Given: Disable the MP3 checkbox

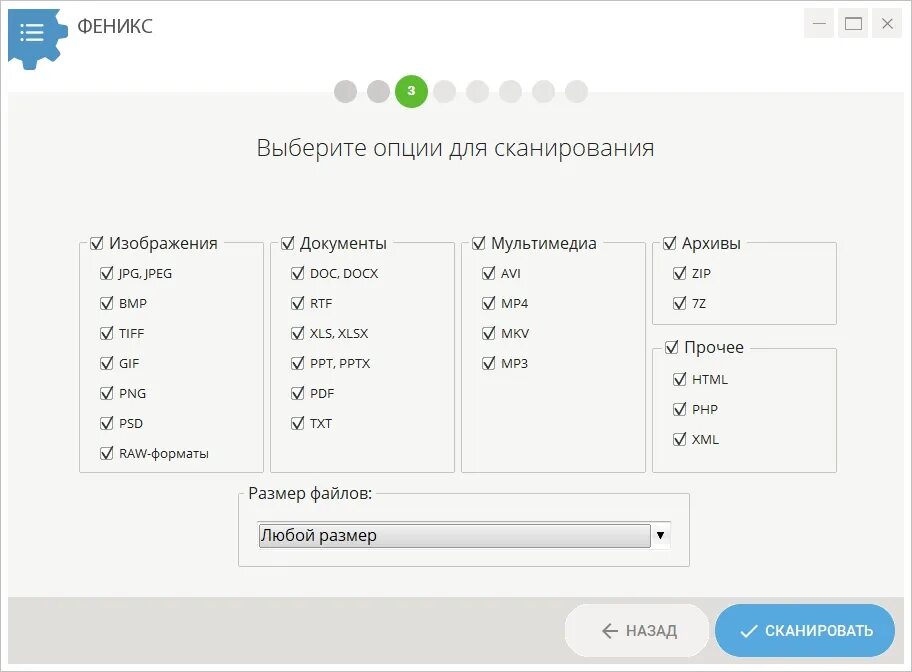Looking at the screenshot, I should (489, 364).
